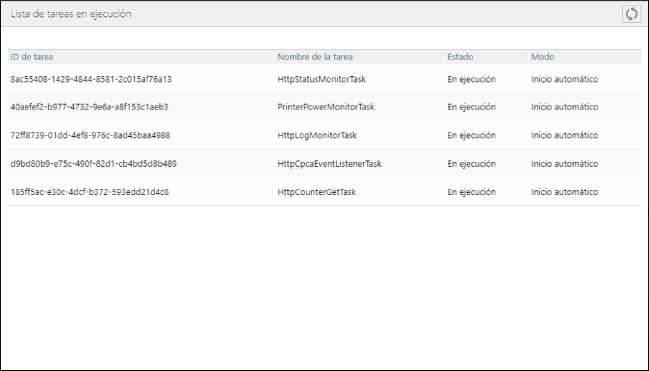This screenshot has width=649, height=371.
Task: Click task ID 8ac55408-1429-4844-8581-2c015af76a13
Action: 91,79
